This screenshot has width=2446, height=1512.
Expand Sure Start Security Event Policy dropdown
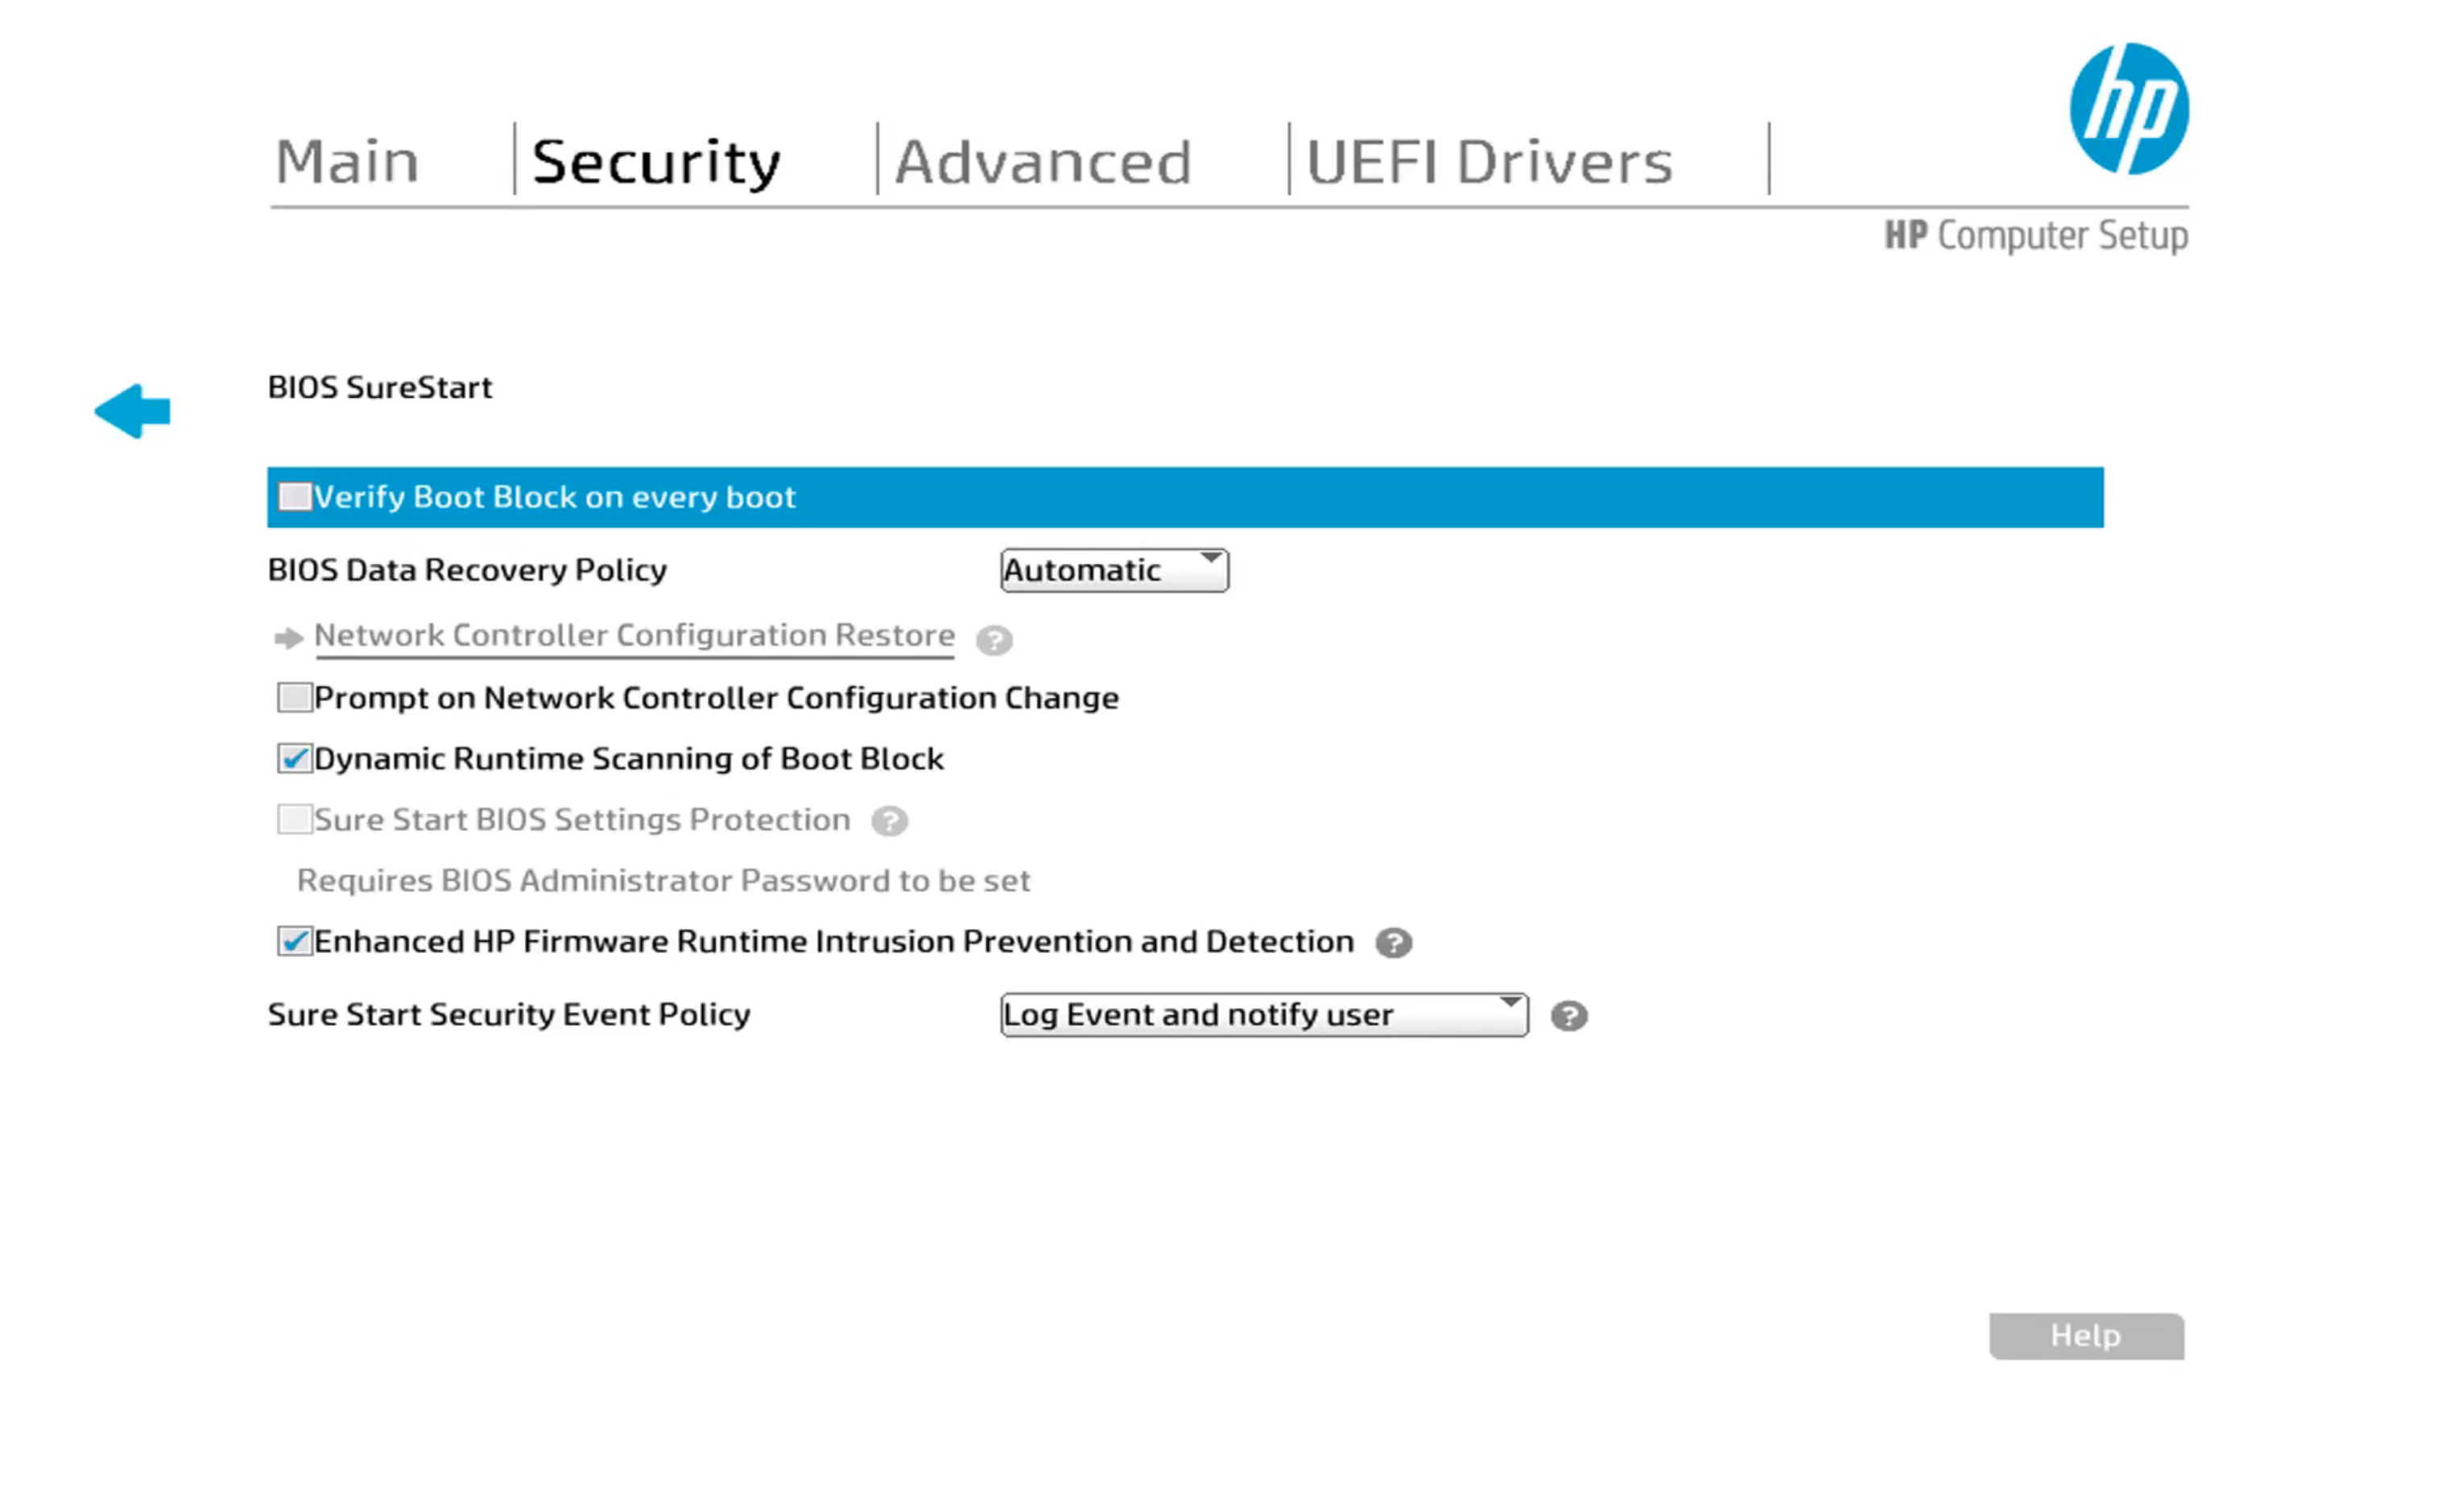[x=1263, y=1015]
